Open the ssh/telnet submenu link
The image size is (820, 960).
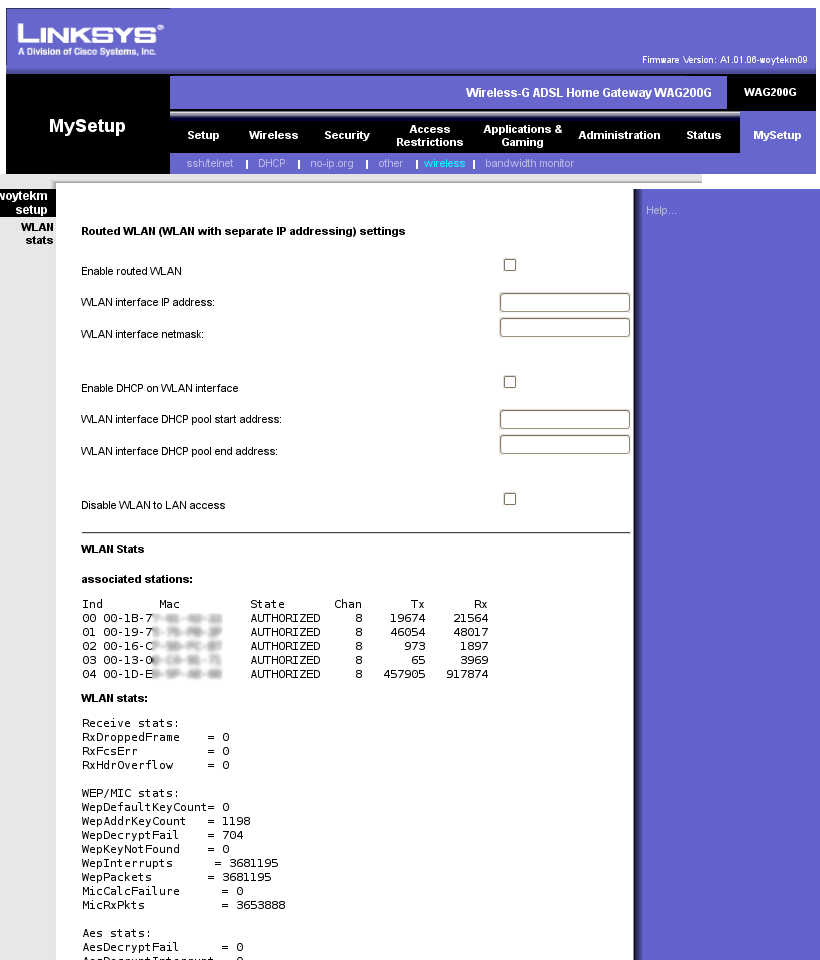pos(210,163)
